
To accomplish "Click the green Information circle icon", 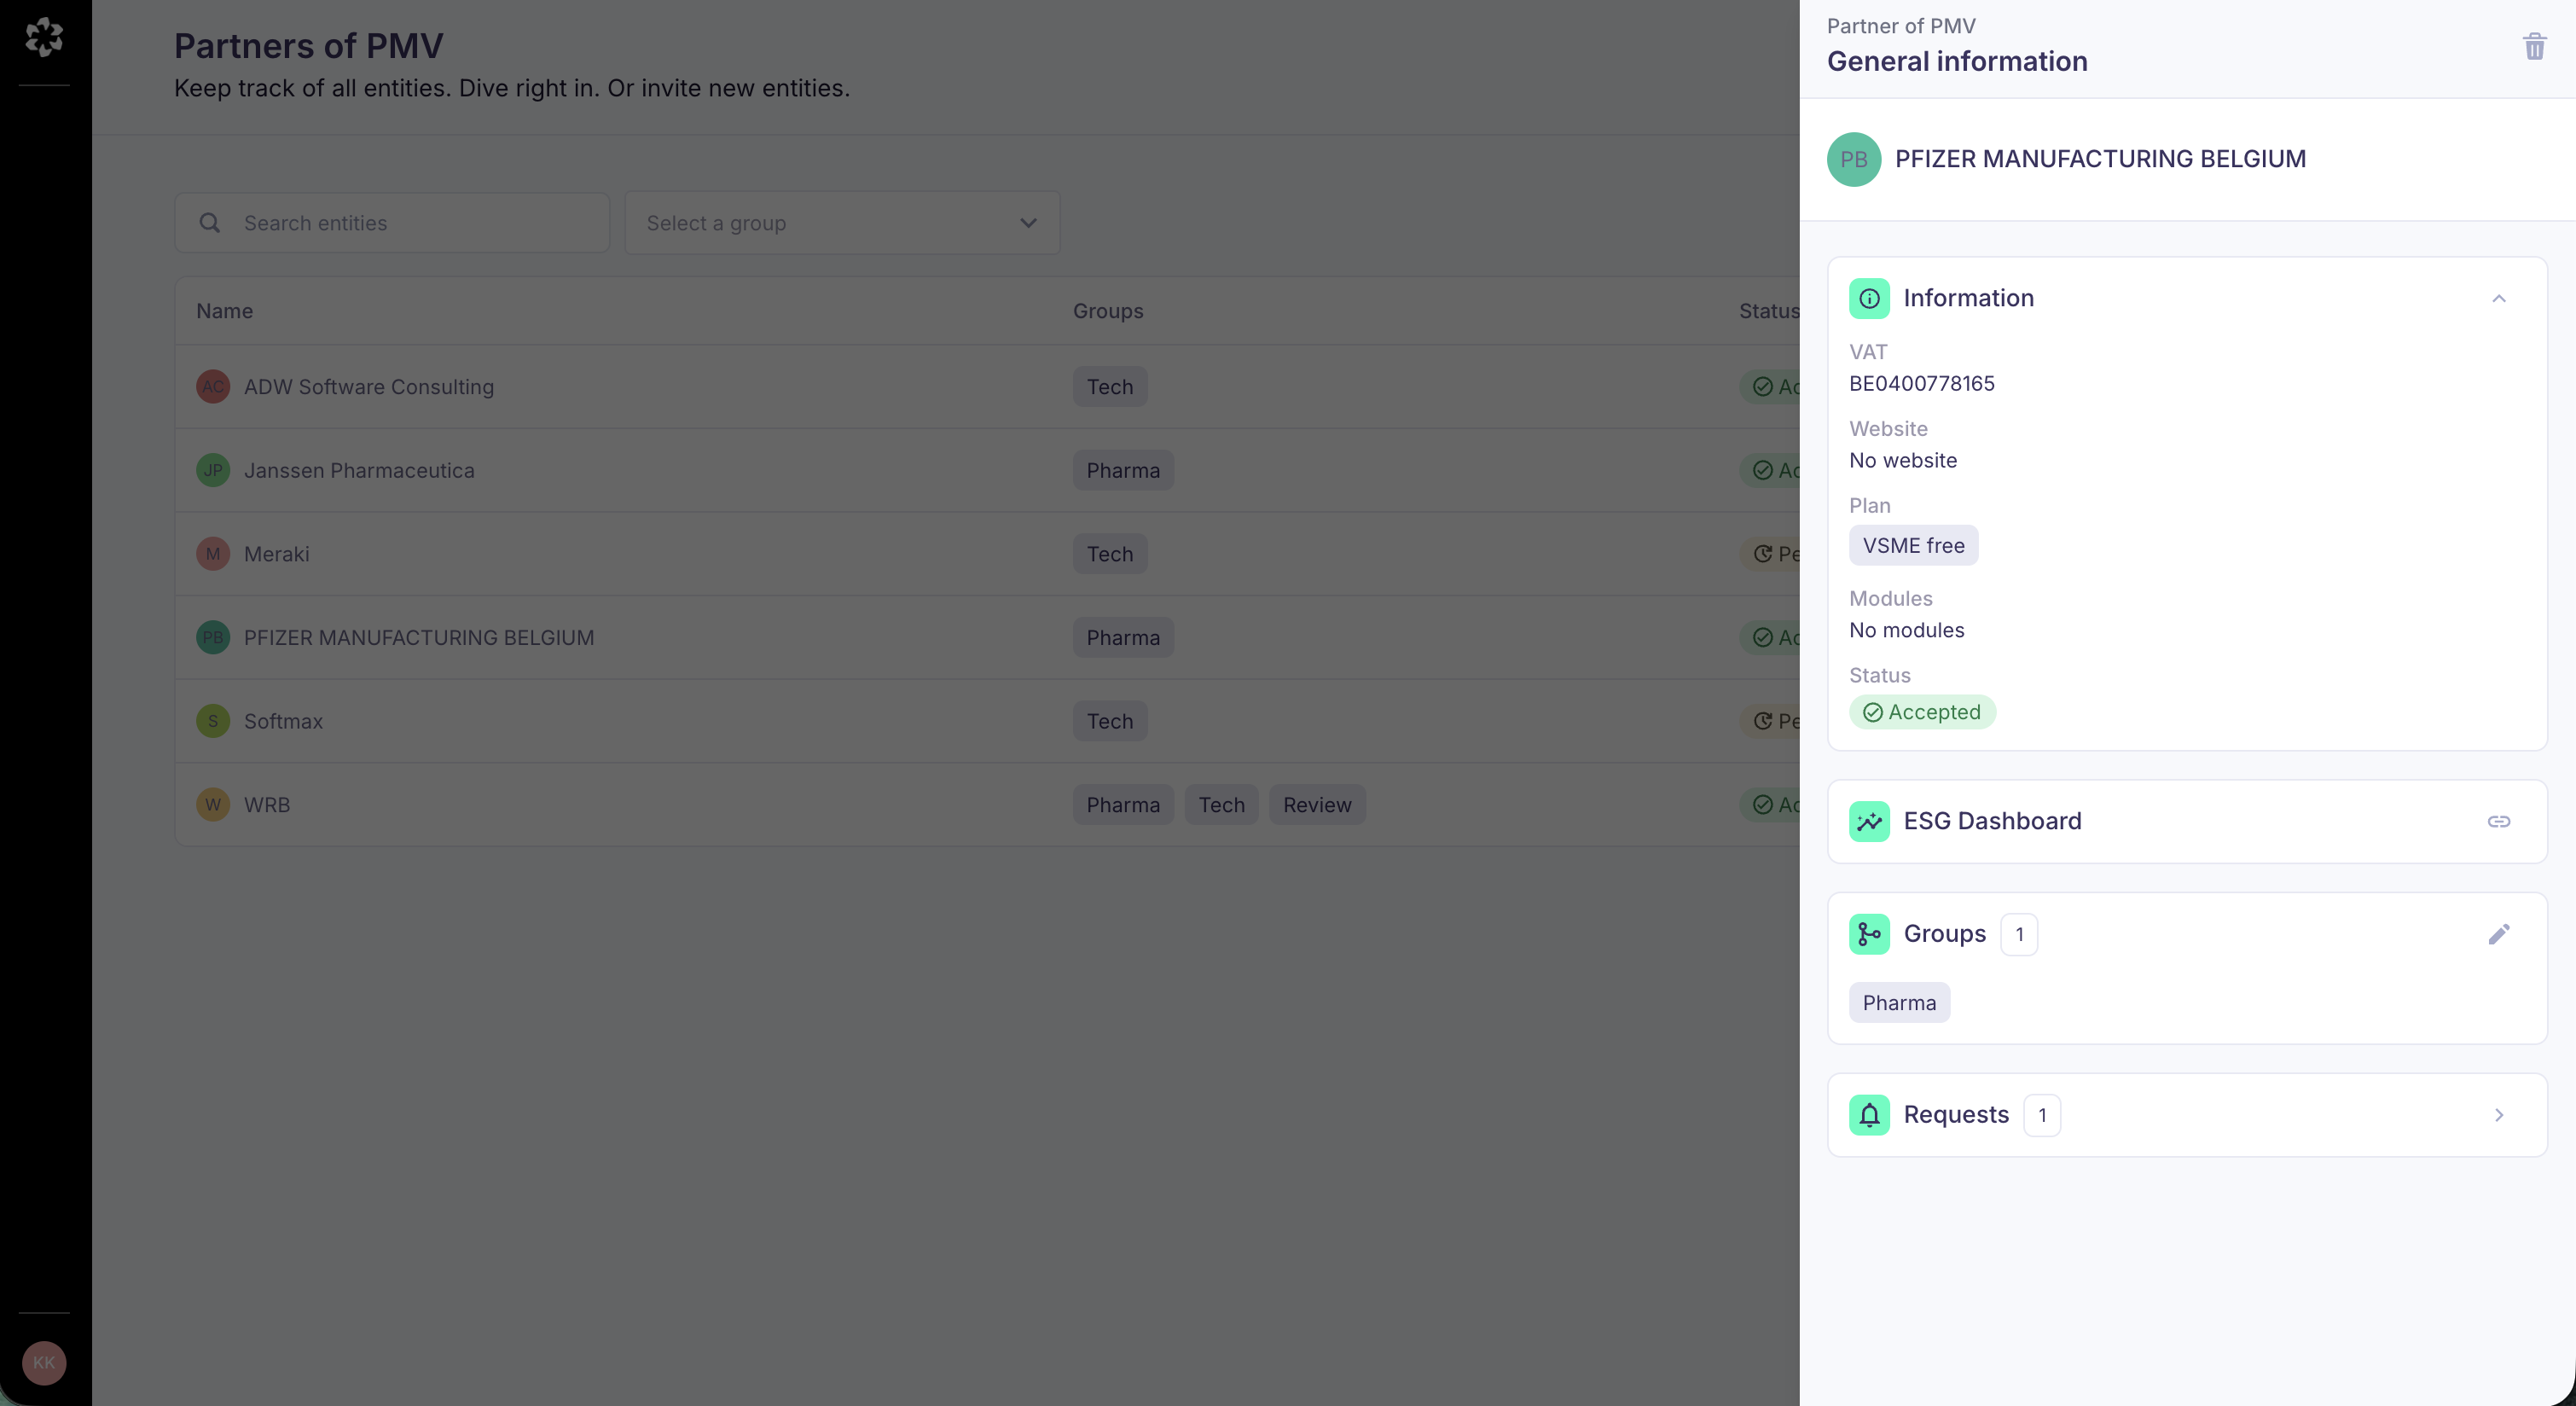I will click(x=1869, y=297).
